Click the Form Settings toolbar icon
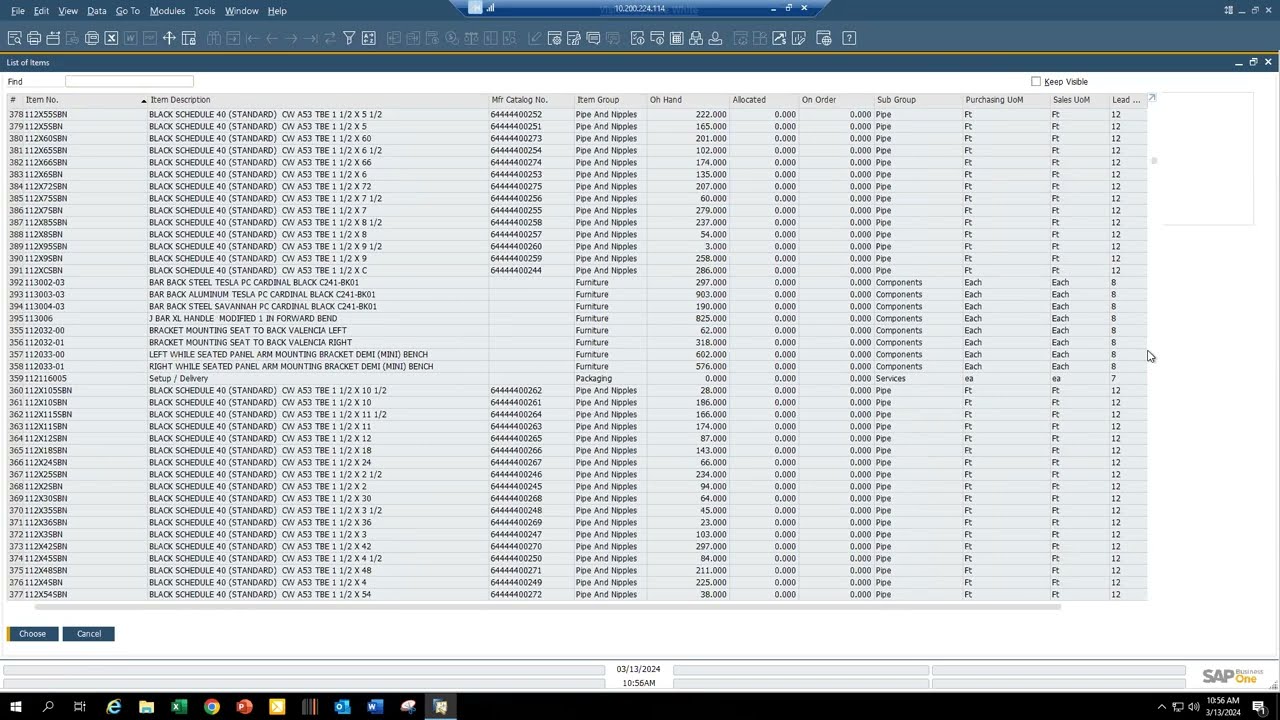This screenshot has height=720, width=1280. tap(555, 38)
